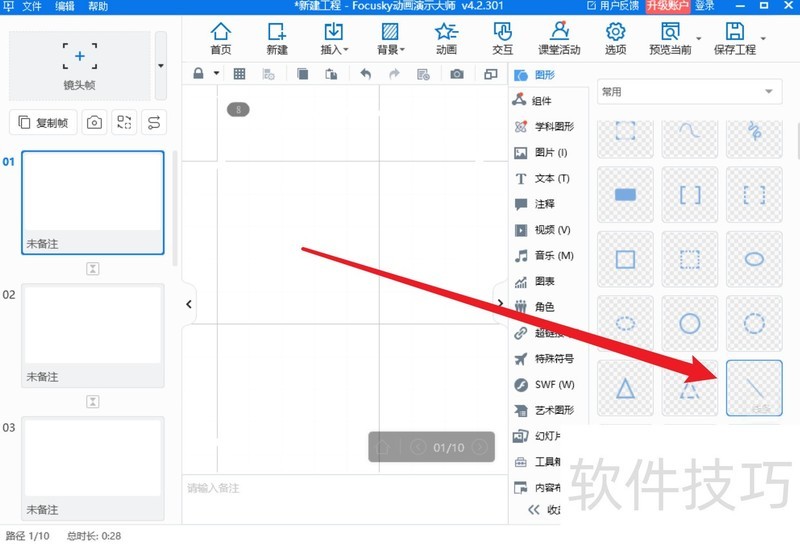
Task: Open the 角色 characters panel
Action: [534, 307]
